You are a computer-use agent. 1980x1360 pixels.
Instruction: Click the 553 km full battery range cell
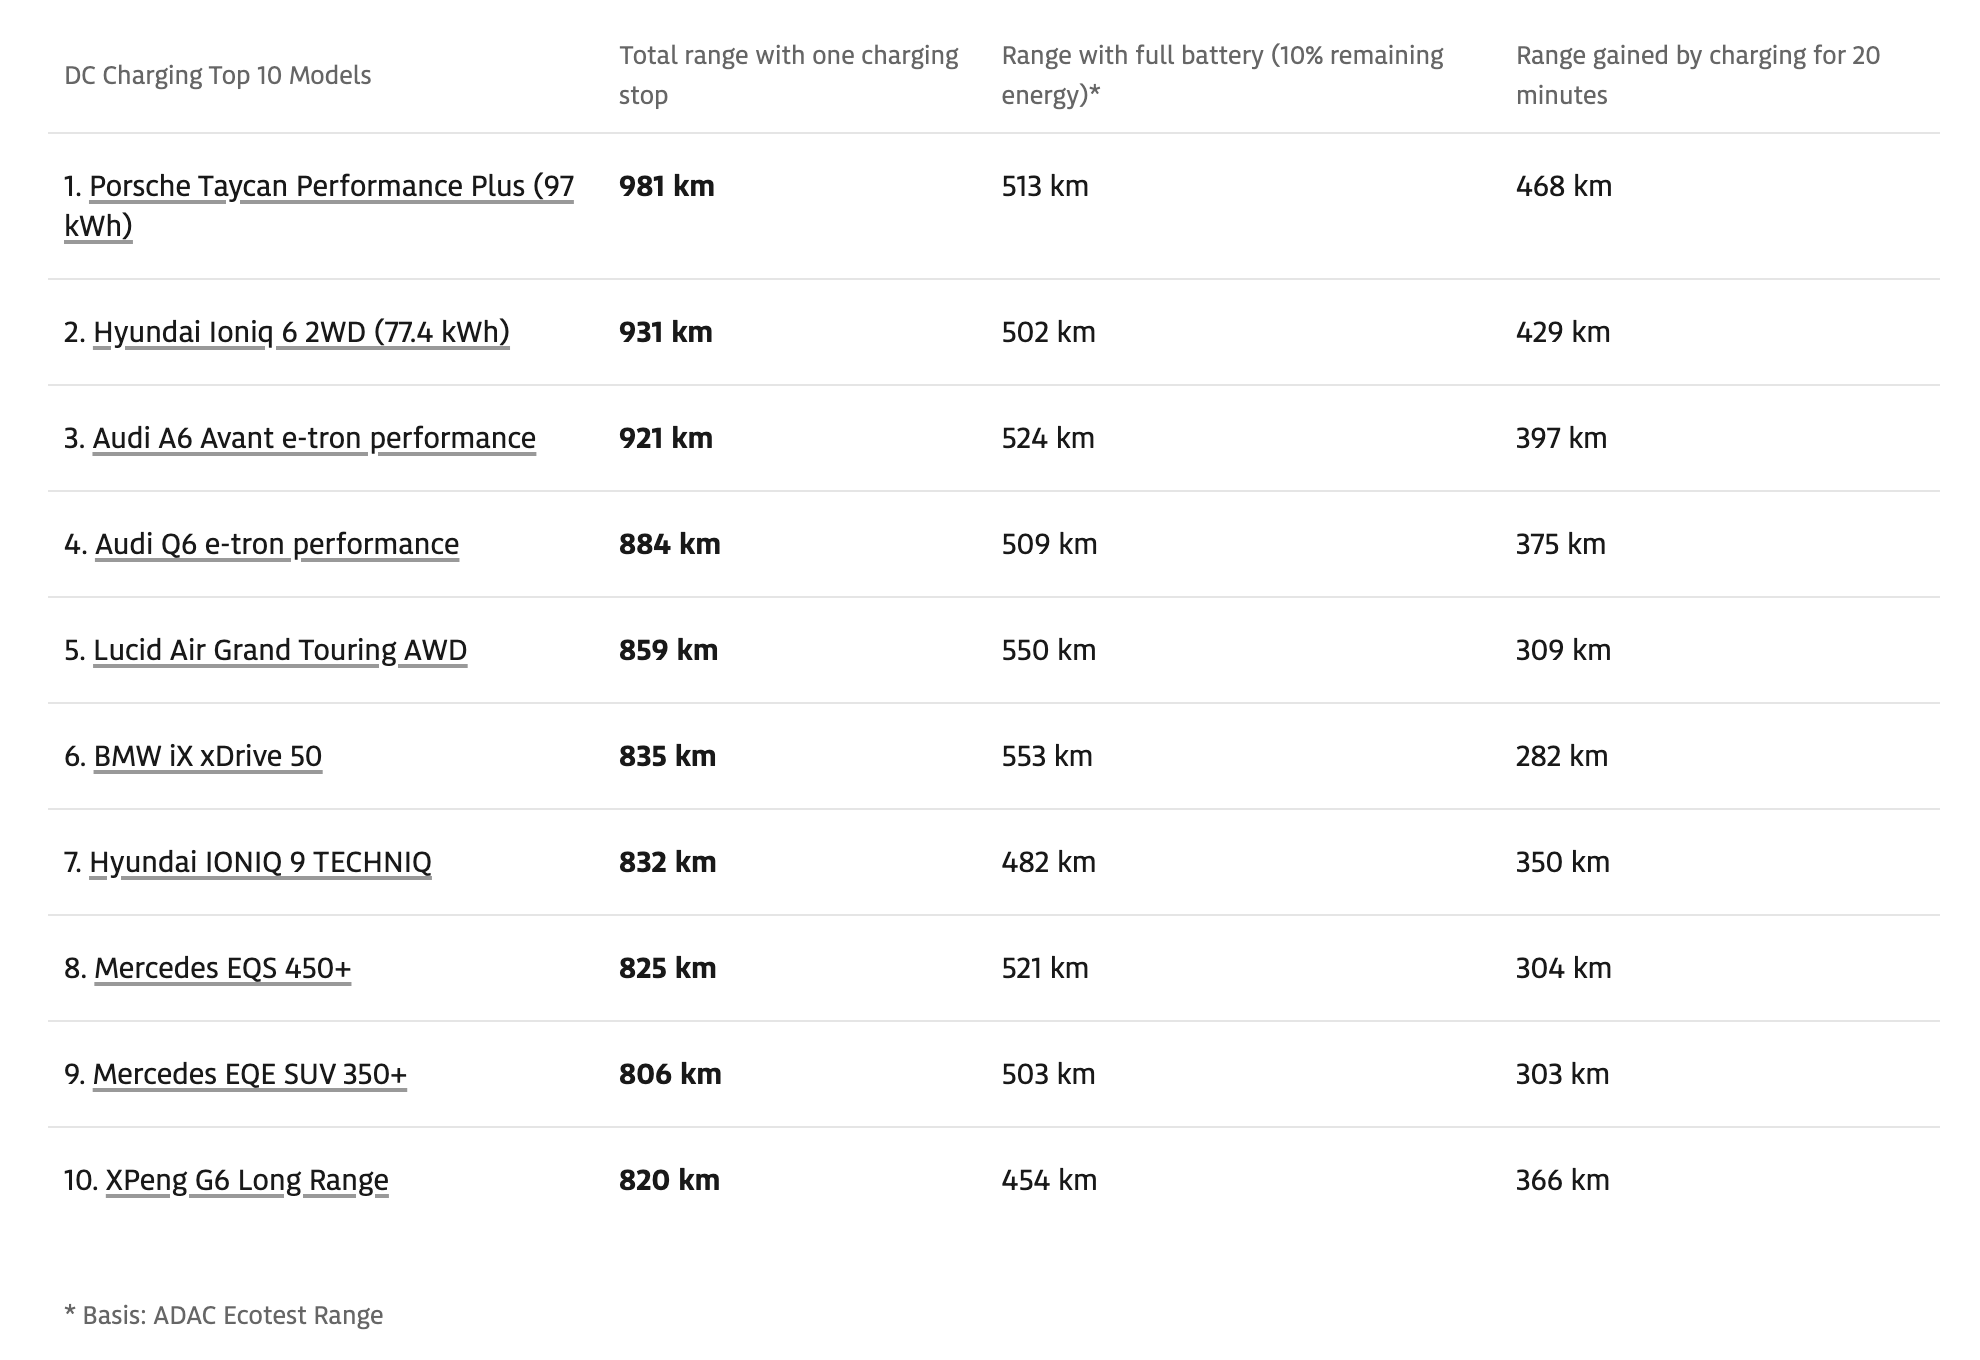1047,756
